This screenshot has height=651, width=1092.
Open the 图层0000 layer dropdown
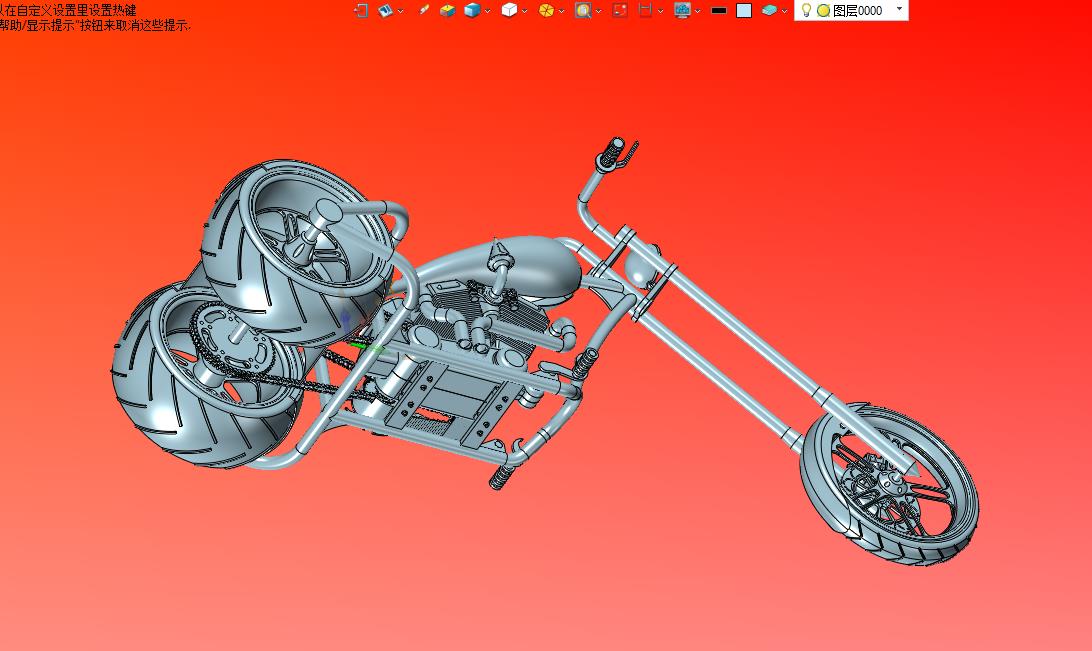(x=899, y=10)
